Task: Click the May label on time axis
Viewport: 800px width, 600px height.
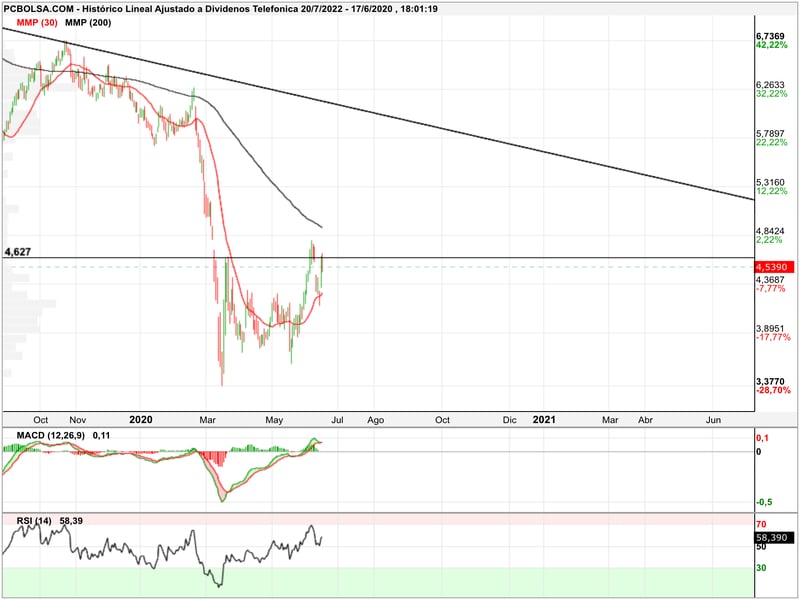Action: coord(274,420)
